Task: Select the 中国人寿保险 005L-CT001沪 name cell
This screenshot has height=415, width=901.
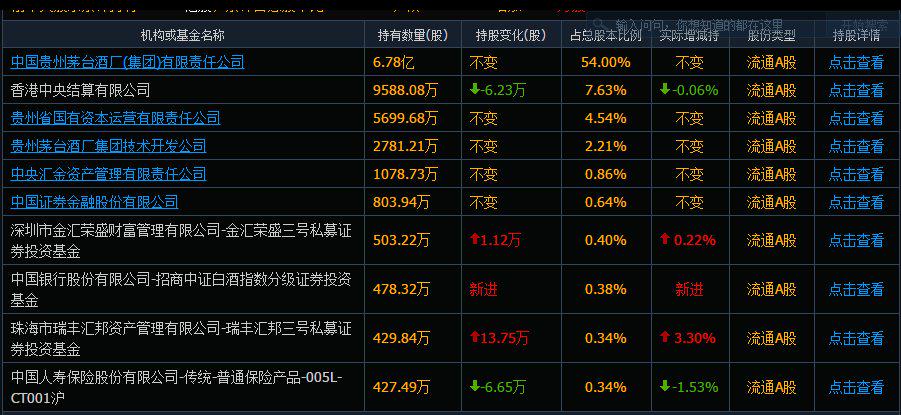Action: click(183, 387)
